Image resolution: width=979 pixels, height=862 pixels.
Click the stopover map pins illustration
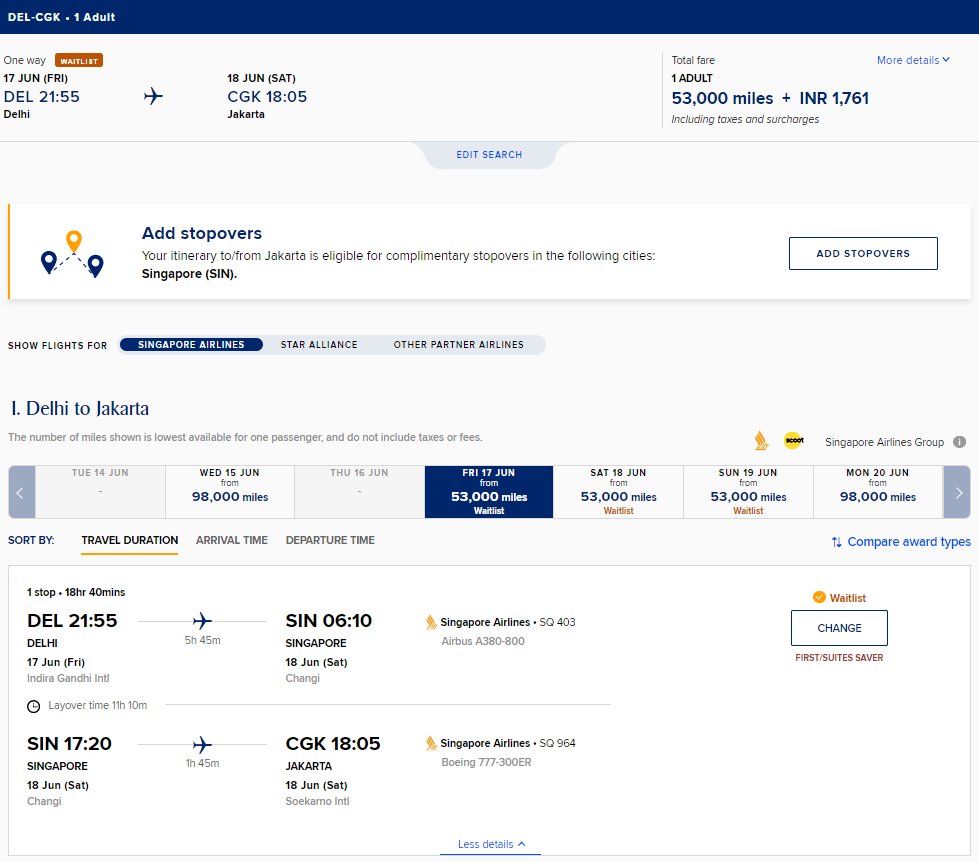click(72, 253)
